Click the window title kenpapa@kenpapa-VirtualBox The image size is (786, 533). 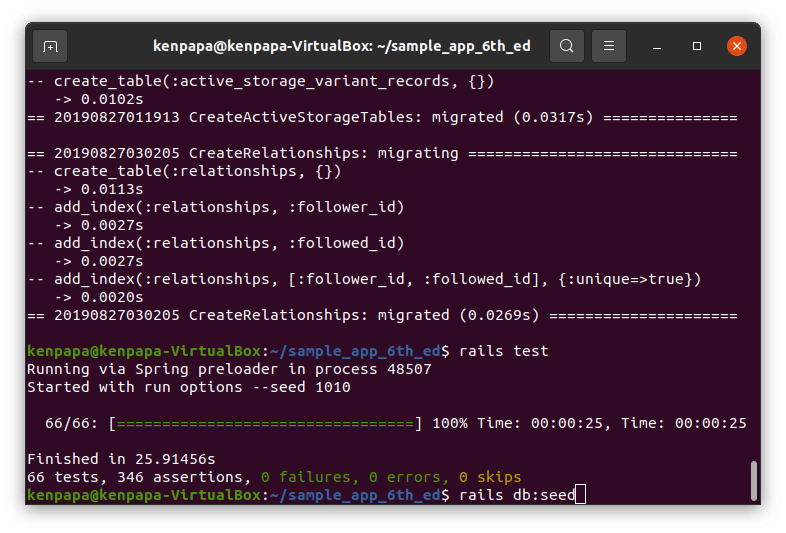(341, 46)
